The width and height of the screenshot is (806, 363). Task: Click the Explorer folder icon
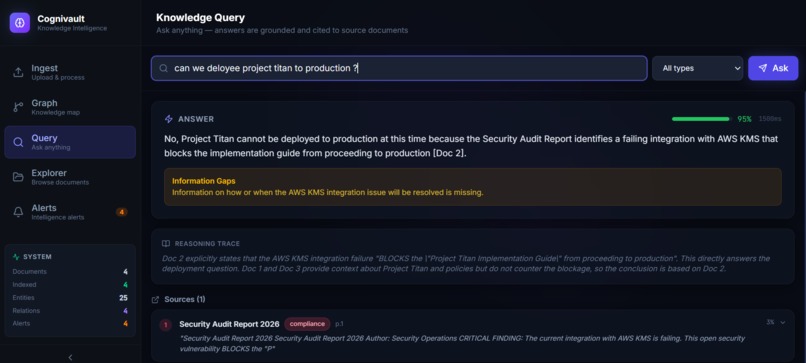(x=18, y=177)
